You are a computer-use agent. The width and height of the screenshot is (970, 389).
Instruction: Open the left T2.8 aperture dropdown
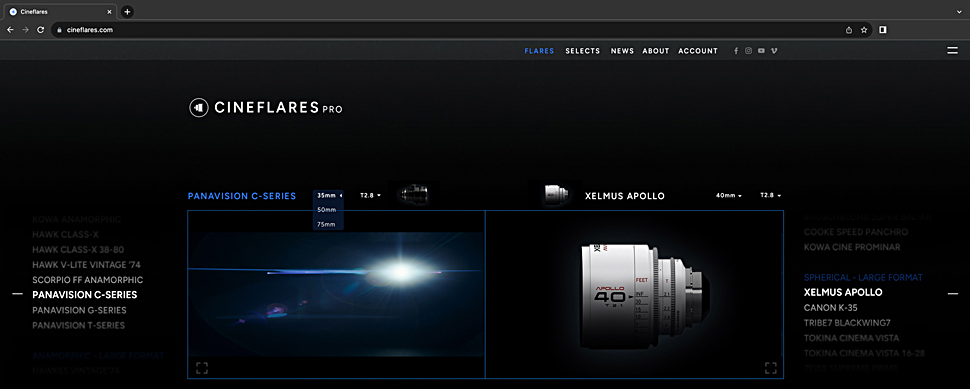pyautogui.click(x=371, y=195)
